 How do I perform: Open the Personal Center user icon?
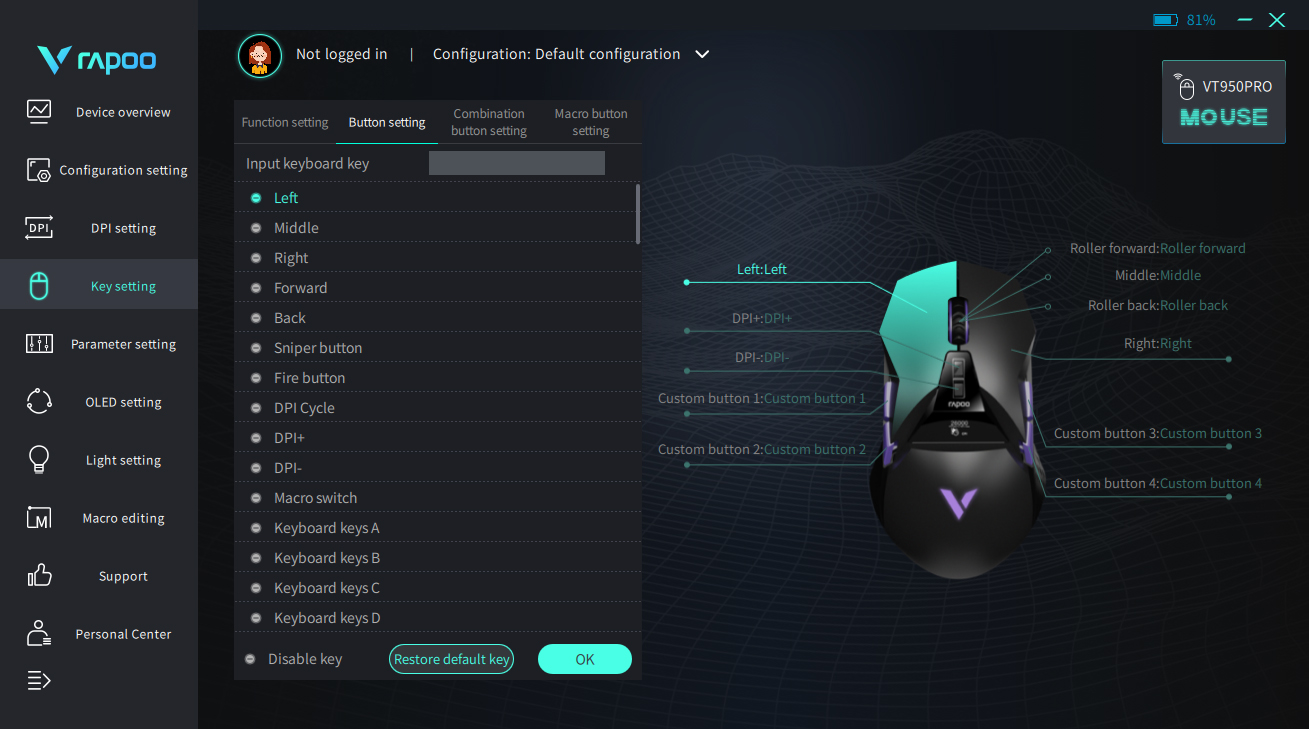click(39, 633)
